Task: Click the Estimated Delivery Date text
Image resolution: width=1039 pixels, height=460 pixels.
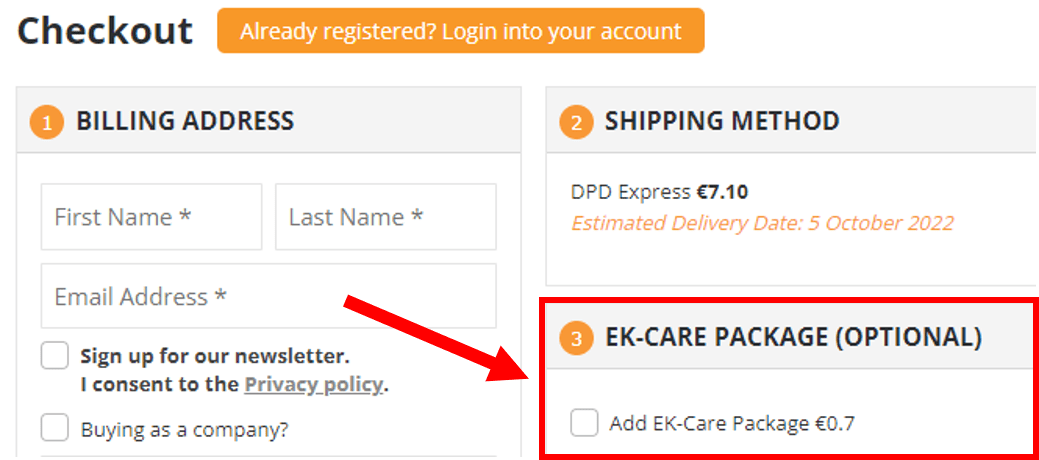Action: coord(763,223)
